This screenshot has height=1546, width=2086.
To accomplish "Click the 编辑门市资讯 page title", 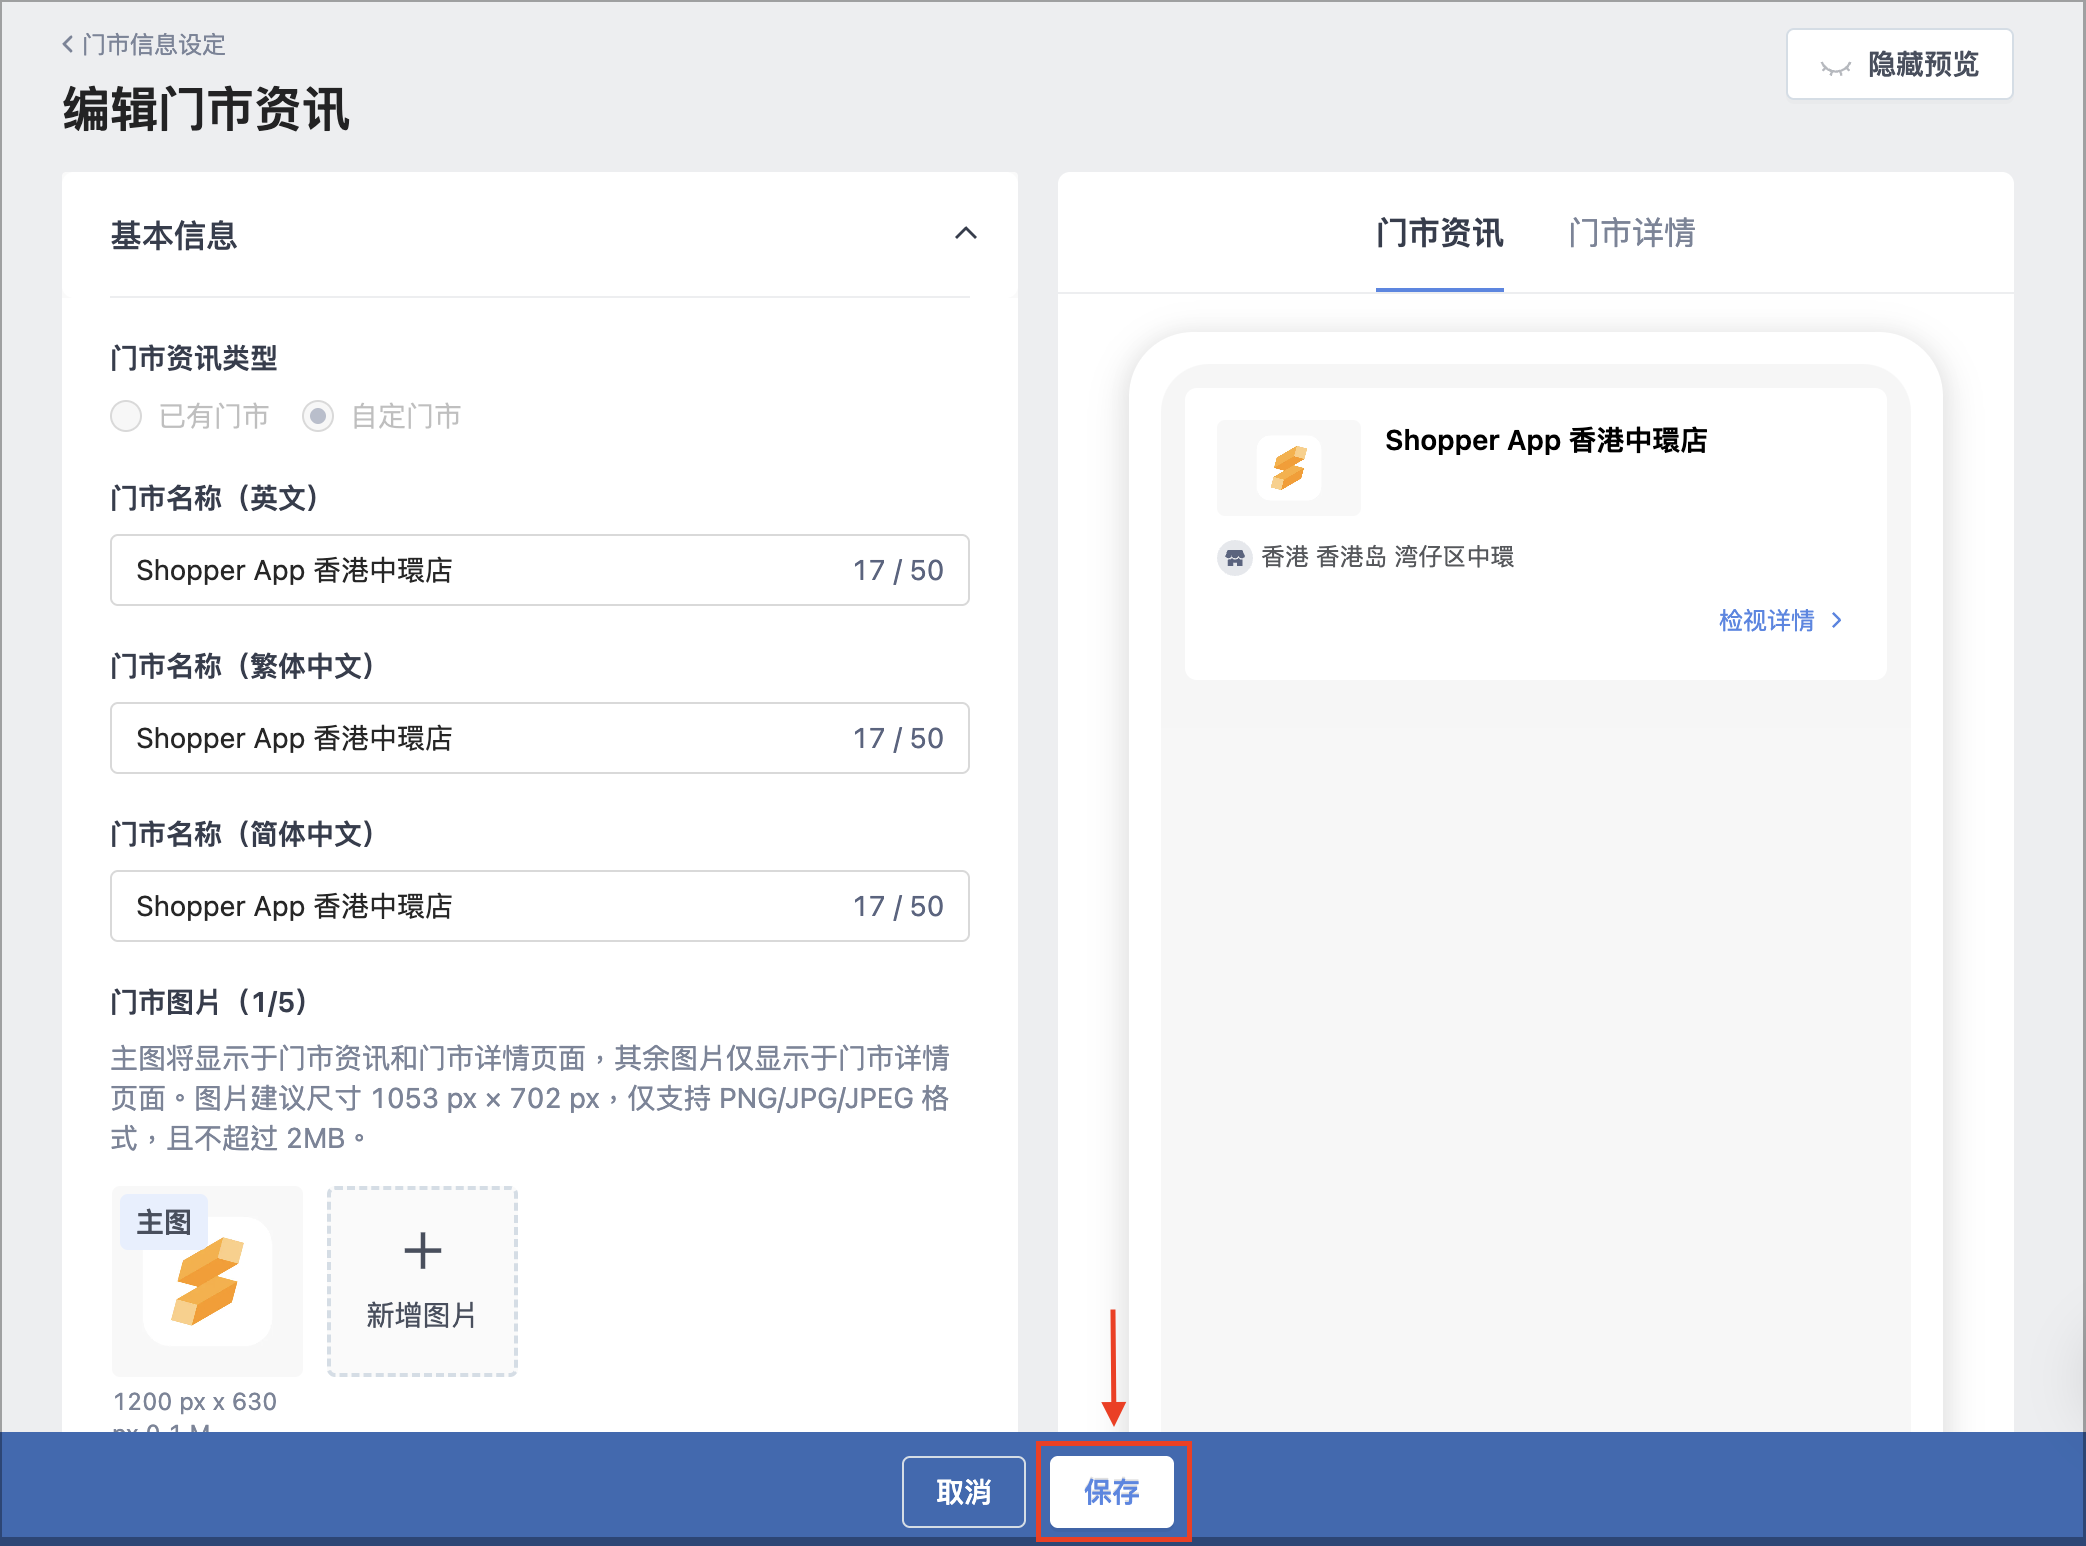I will tap(206, 109).
